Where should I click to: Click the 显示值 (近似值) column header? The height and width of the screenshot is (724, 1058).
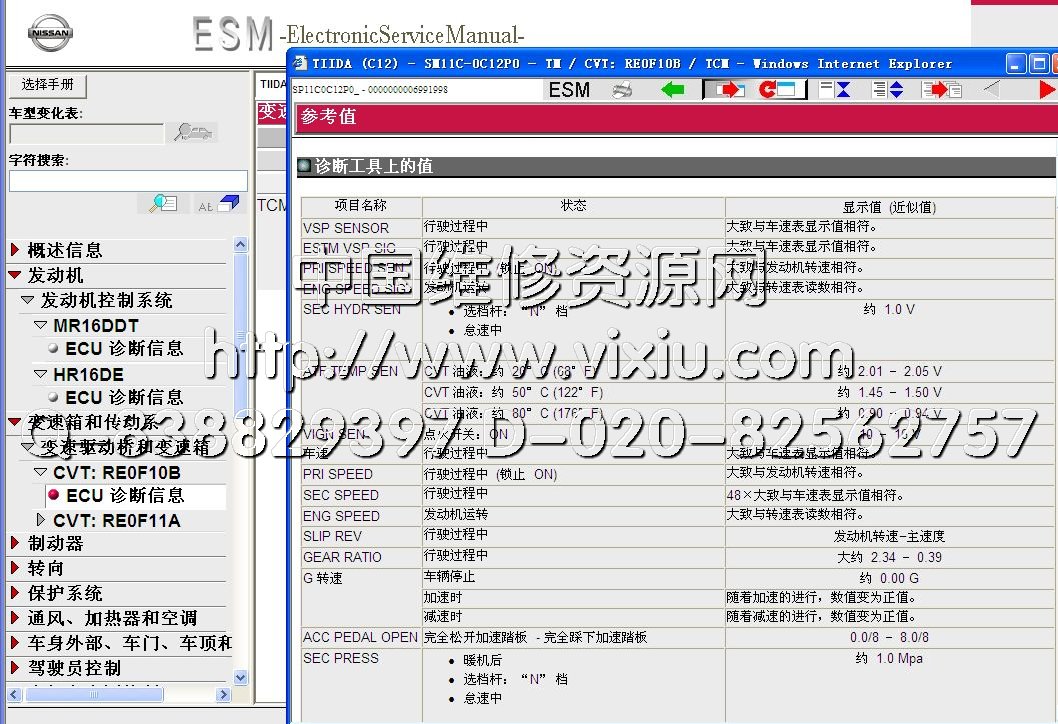coord(889,207)
